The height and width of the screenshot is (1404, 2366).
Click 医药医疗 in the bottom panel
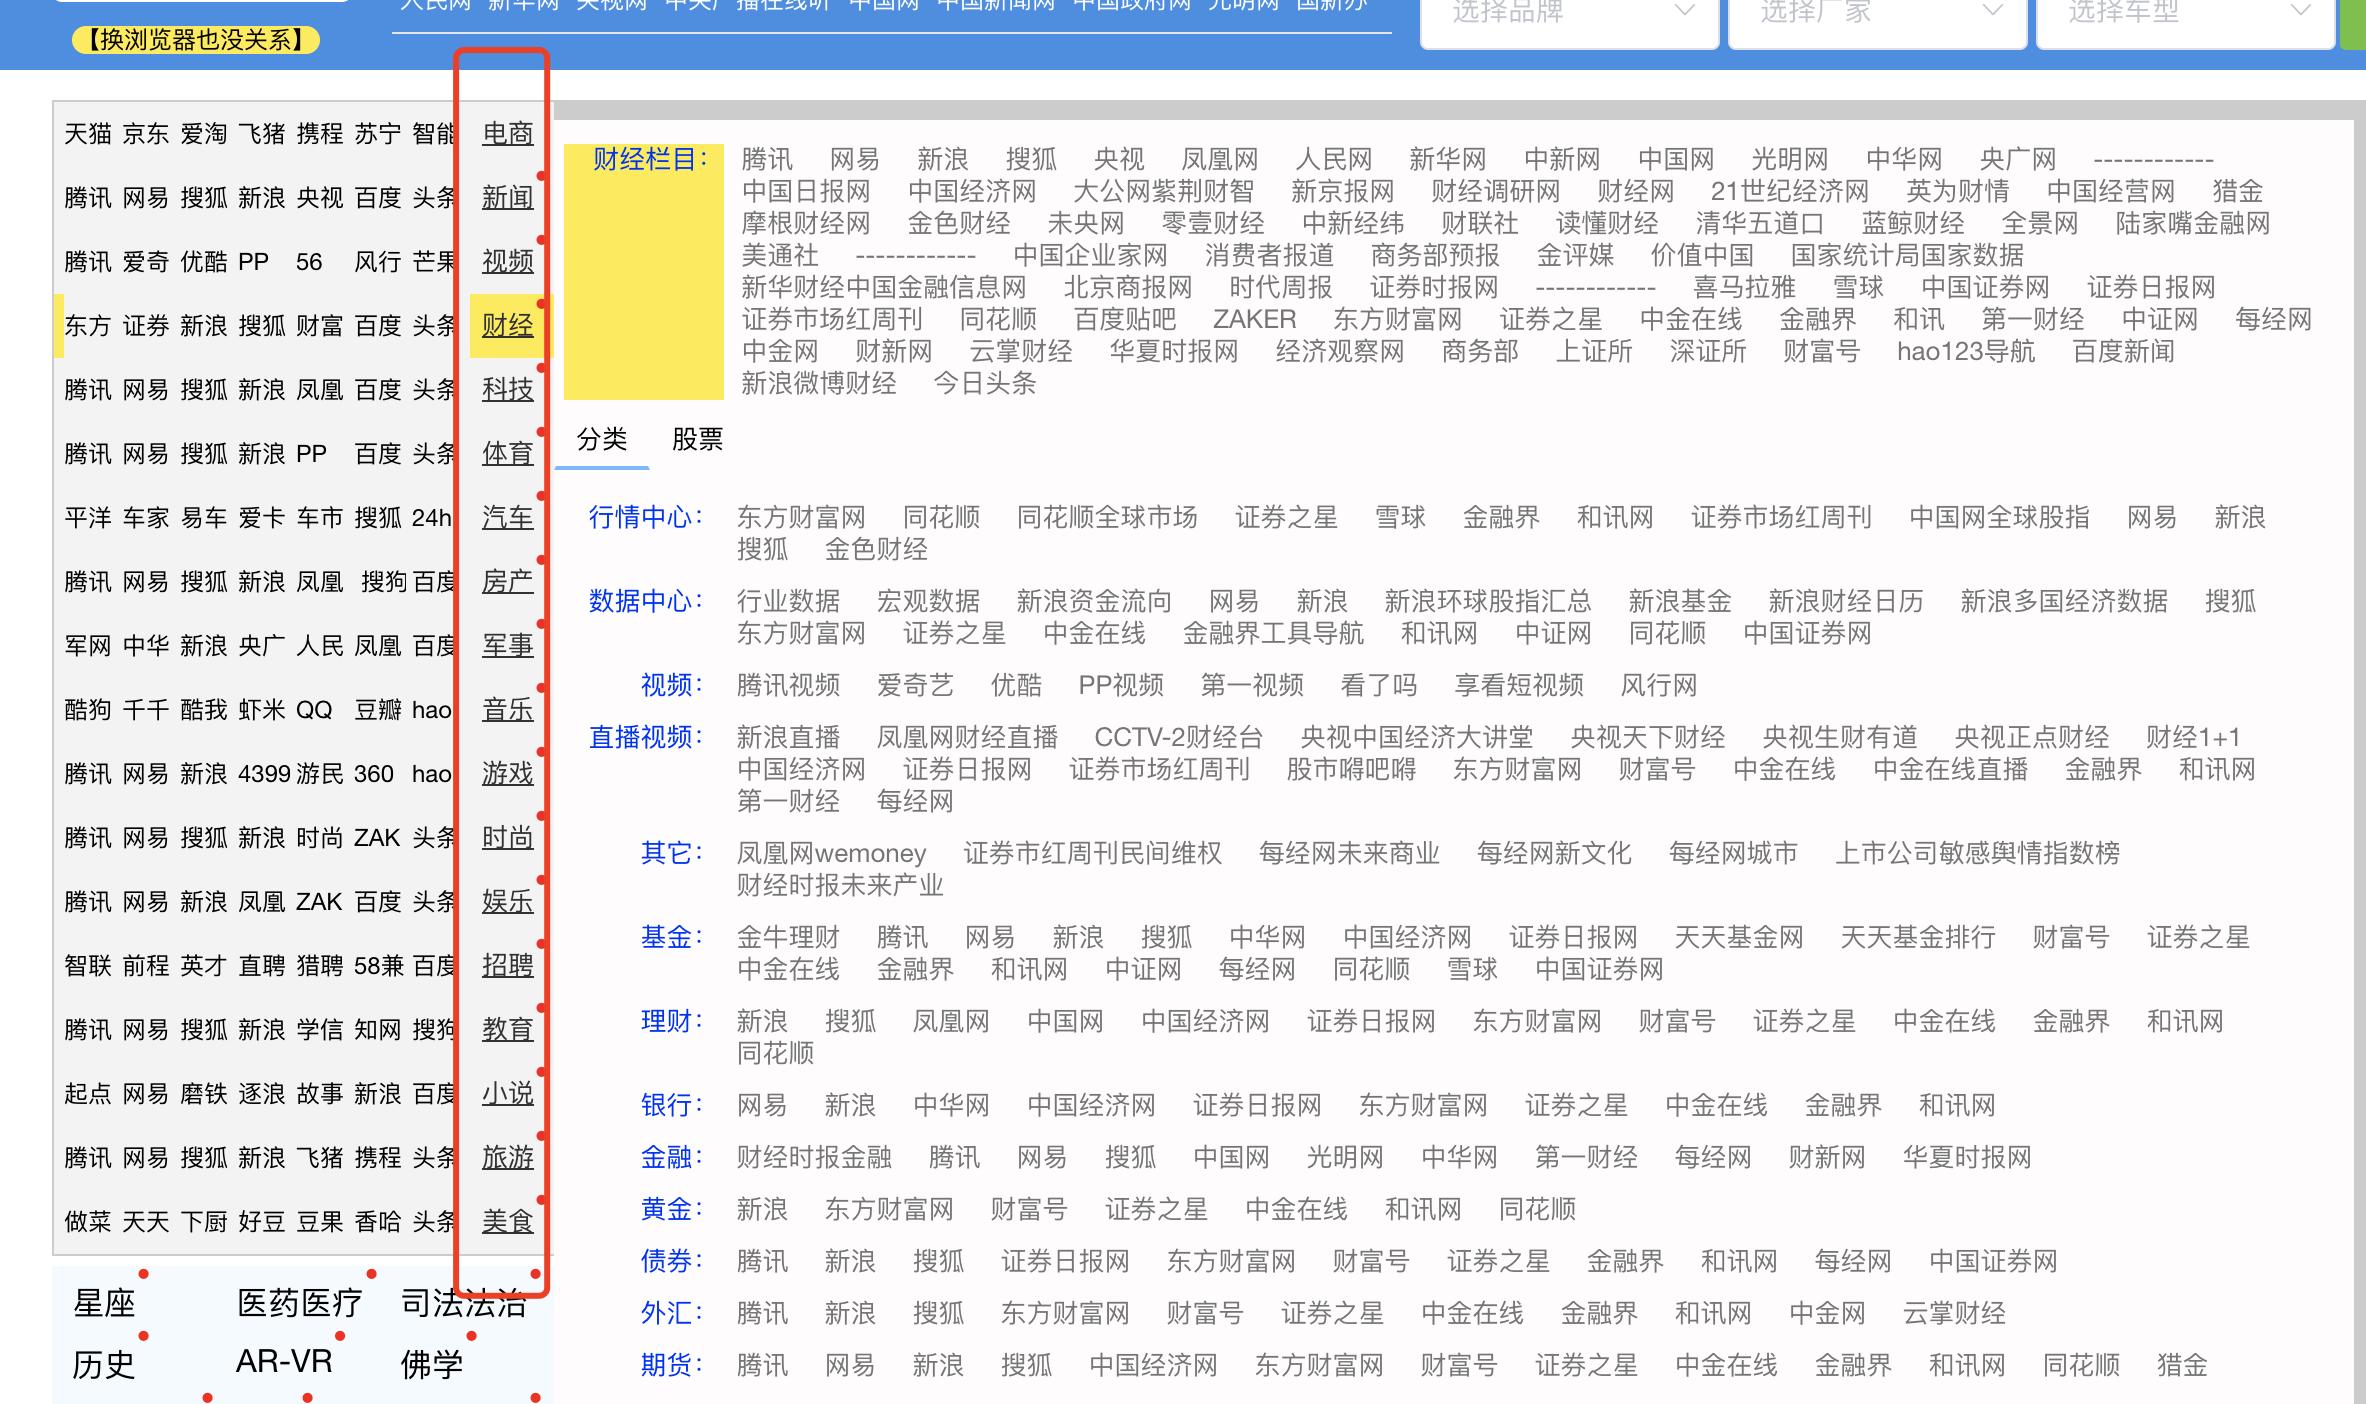point(299,1302)
